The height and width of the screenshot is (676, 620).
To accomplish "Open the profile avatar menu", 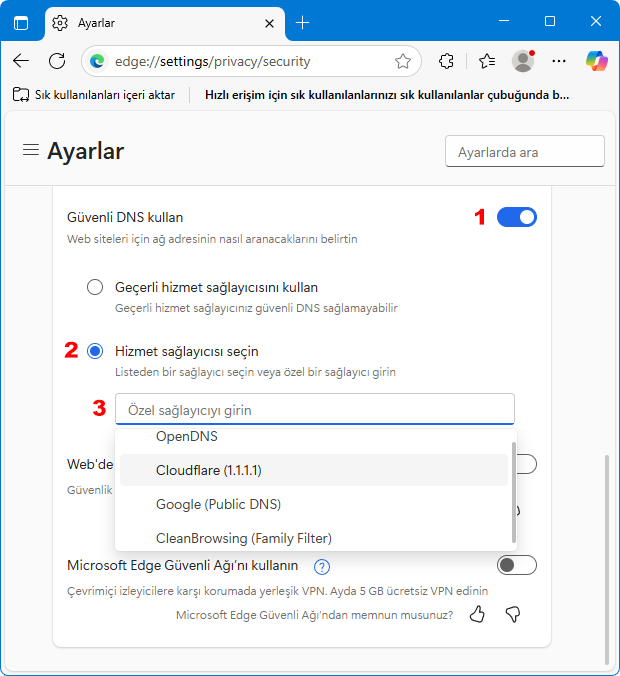I will (523, 61).
